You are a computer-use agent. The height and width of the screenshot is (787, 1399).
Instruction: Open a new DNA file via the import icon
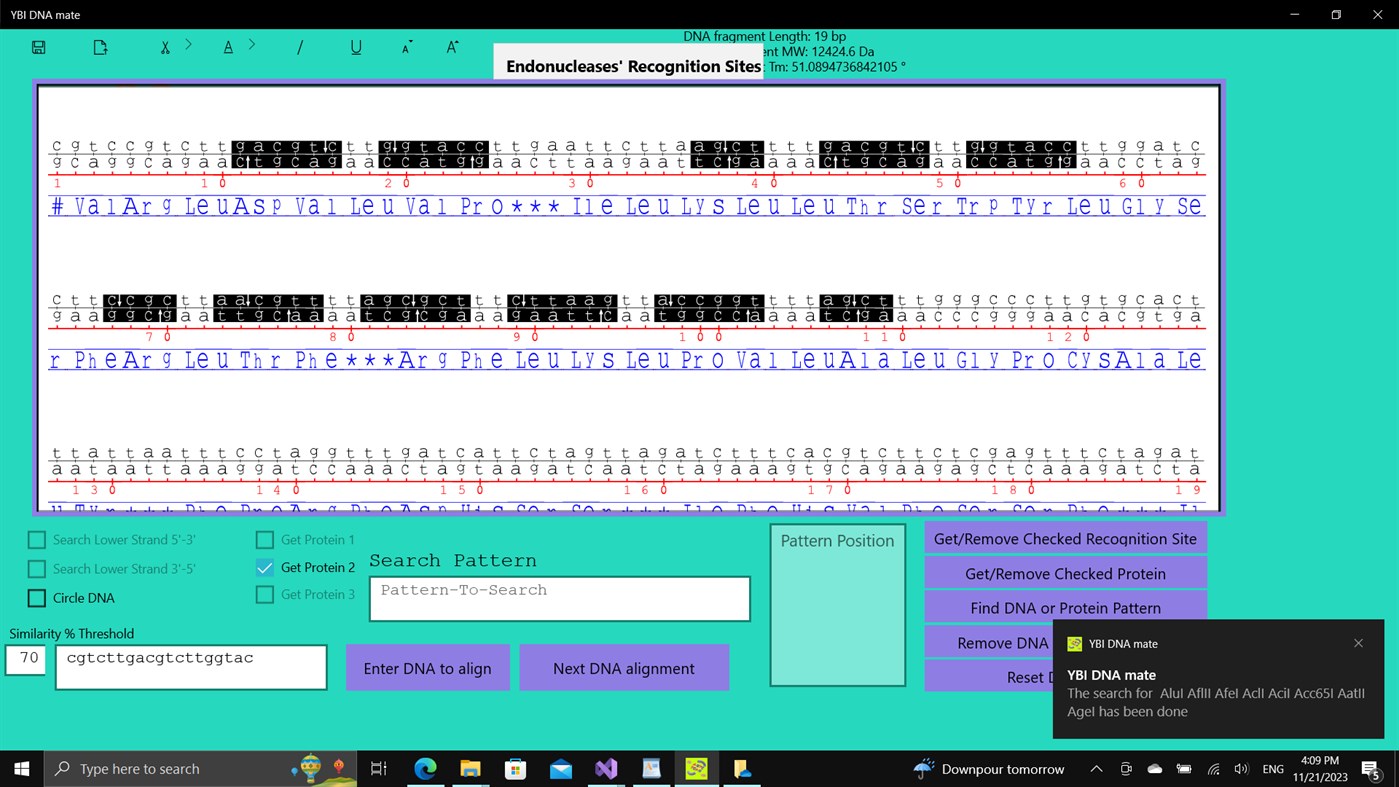click(99, 46)
